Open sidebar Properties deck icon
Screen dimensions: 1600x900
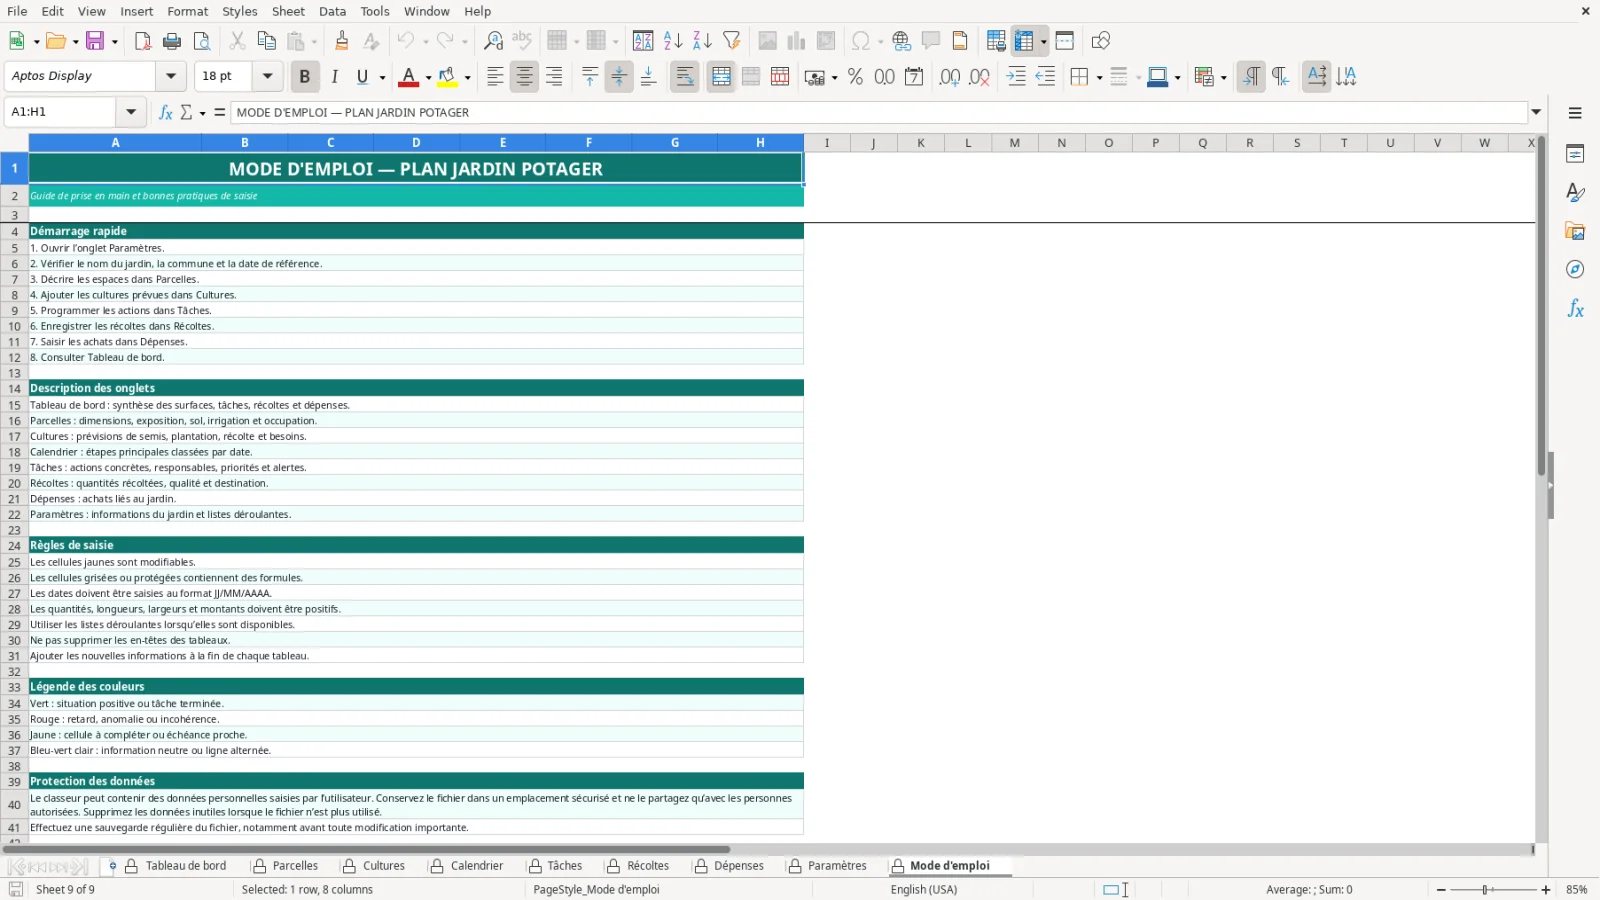point(1575,154)
